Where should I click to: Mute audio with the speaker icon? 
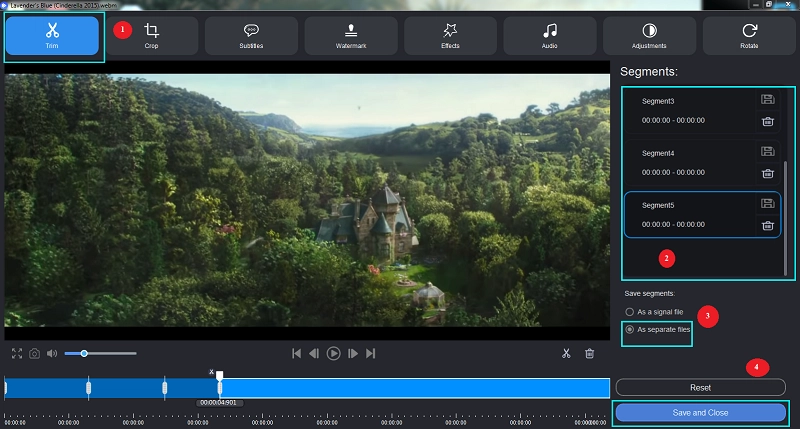pyautogui.click(x=52, y=353)
